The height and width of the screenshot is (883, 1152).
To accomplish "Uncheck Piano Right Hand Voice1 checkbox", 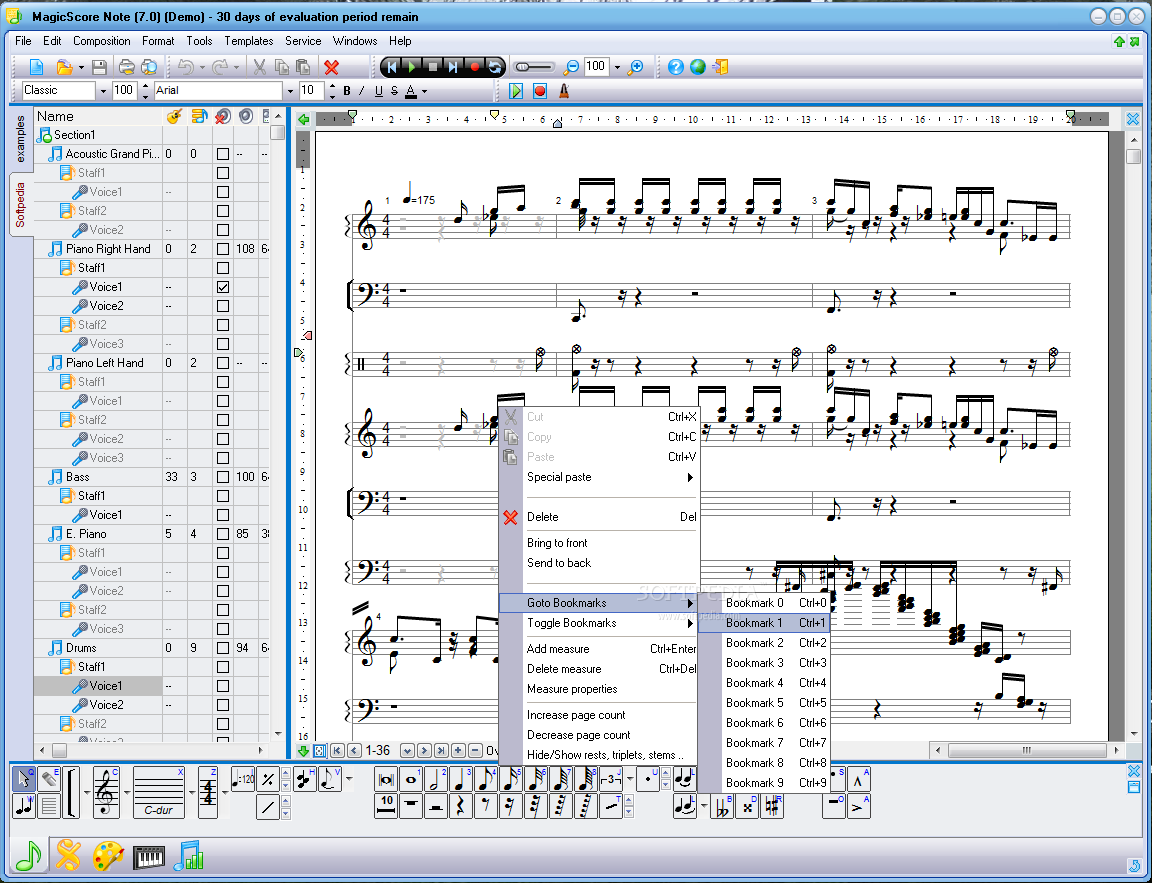I will coord(223,287).
